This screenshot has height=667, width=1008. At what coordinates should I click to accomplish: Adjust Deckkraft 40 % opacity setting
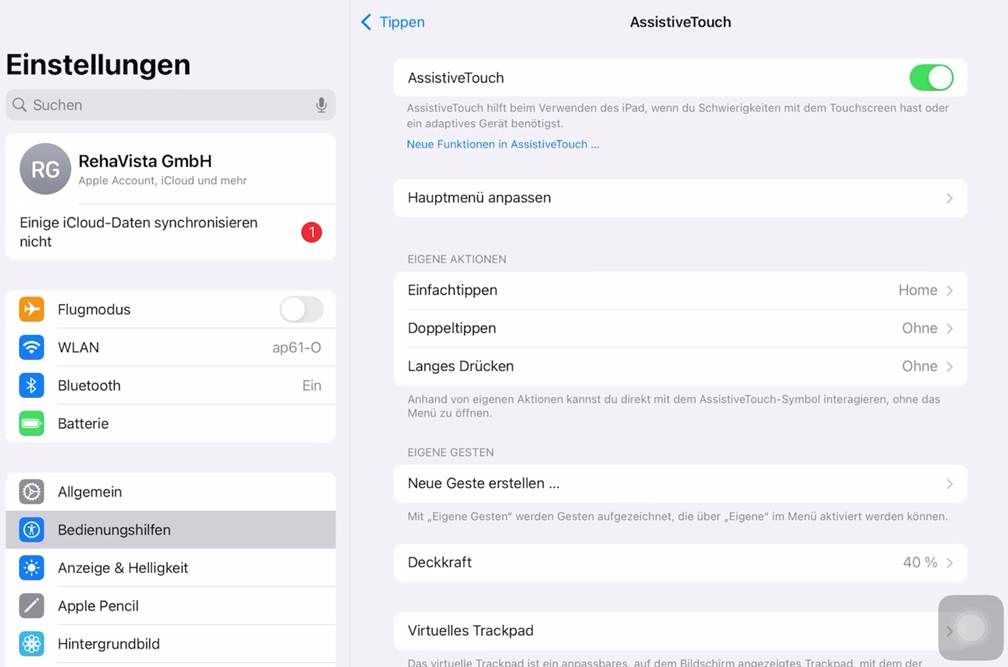coord(680,562)
